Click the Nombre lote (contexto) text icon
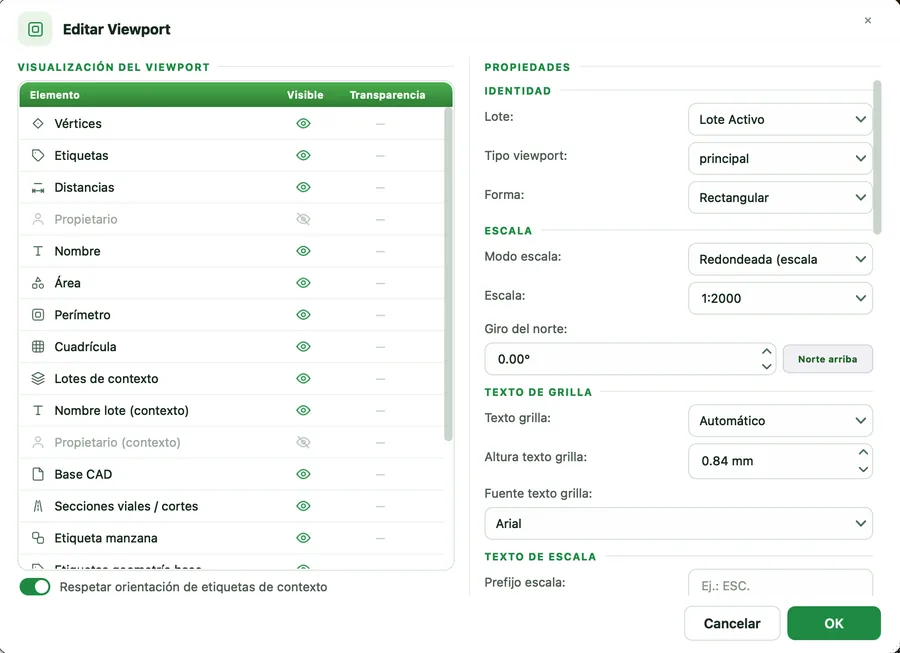The width and height of the screenshot is (900, 653). [38, 410]
